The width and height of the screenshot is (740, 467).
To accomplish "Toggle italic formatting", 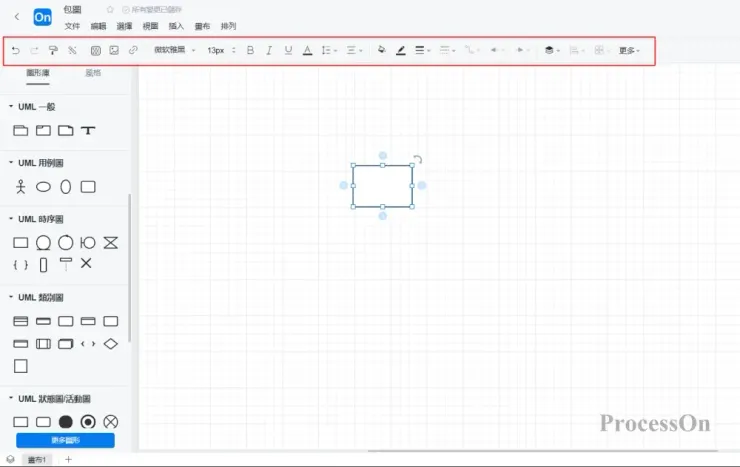I will click(x=269, y=50).
